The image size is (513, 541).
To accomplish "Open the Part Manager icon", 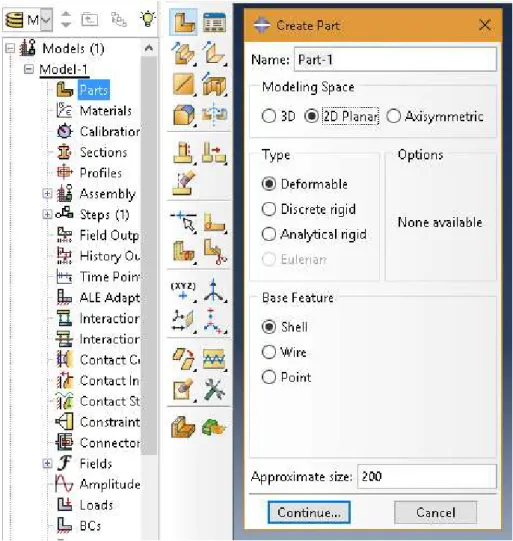I will click(214, 22).
